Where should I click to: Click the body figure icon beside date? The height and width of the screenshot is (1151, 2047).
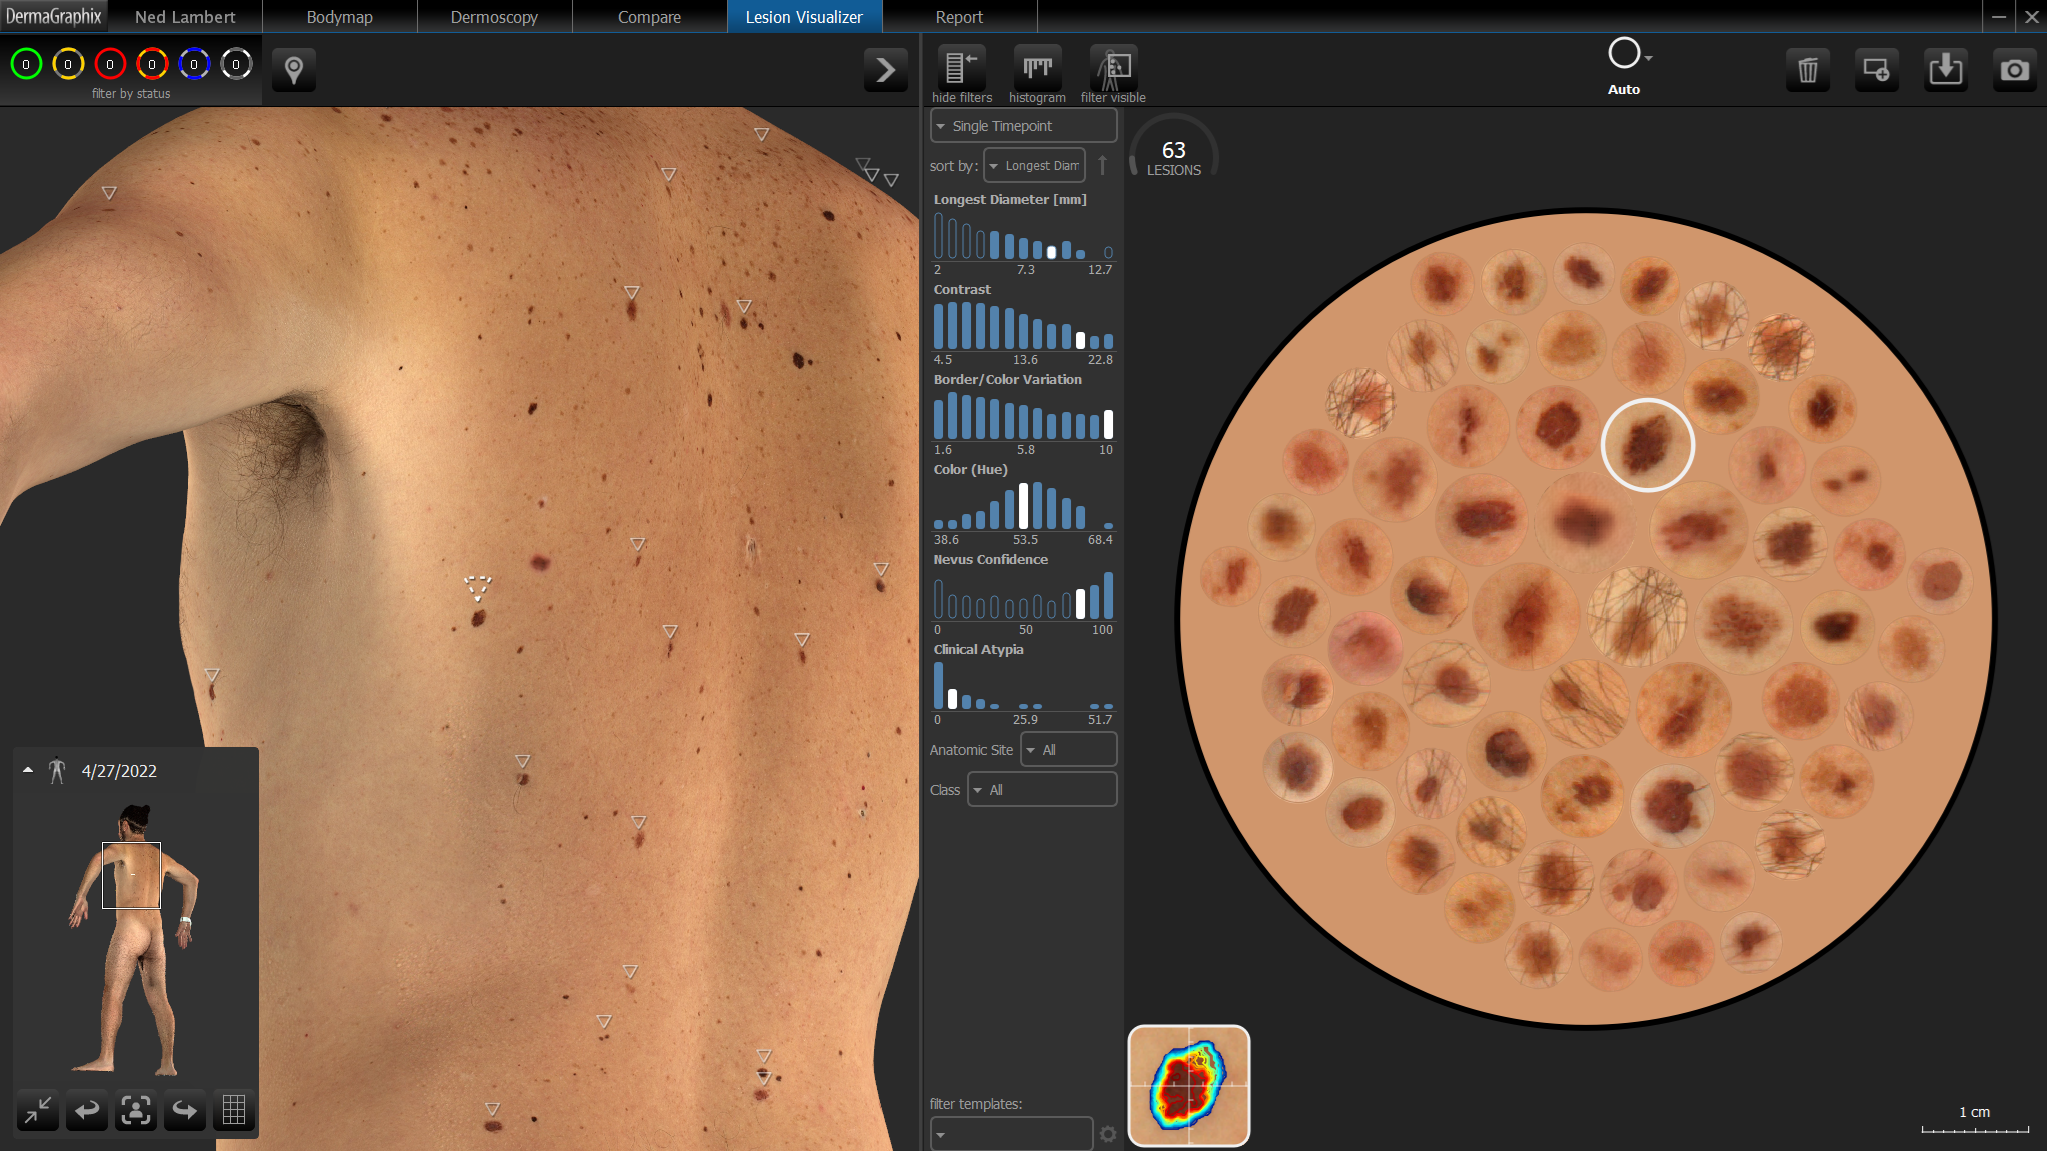57,771
